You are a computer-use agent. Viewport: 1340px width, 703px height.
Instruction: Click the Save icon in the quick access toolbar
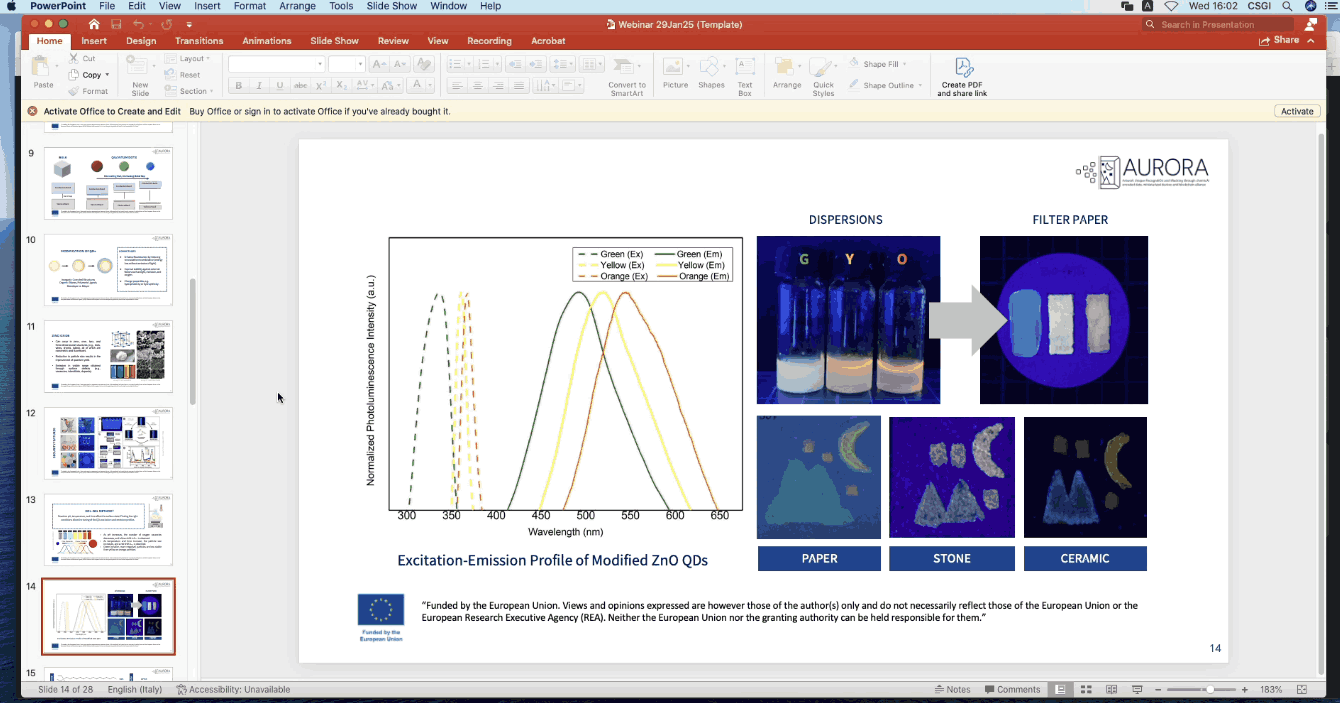coord(117,24)
